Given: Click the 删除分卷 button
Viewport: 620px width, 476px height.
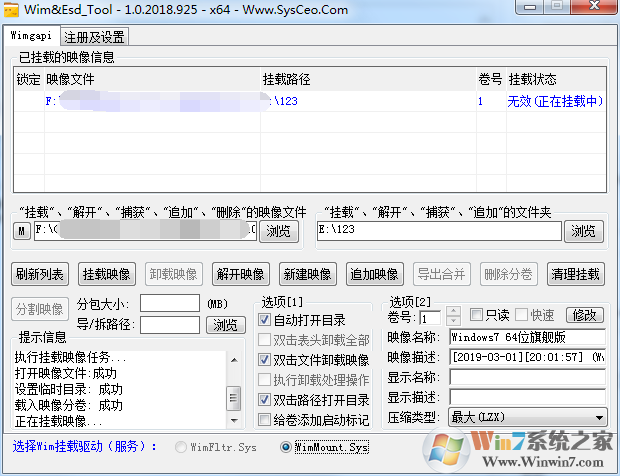Looking at the screenshot, I should [x=508, y=274].
